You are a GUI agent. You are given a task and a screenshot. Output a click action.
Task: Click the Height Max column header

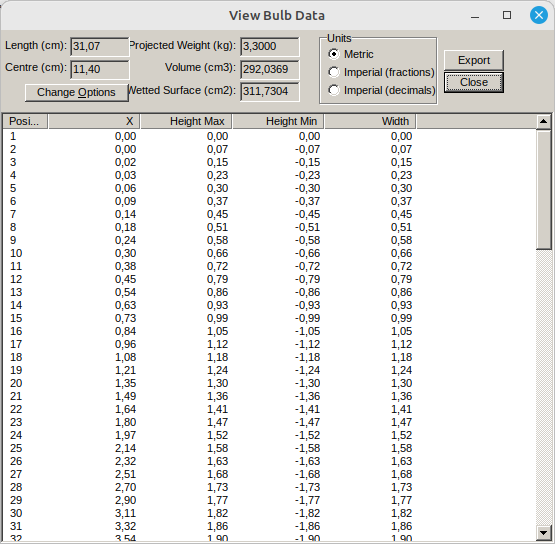pos(186,121)
